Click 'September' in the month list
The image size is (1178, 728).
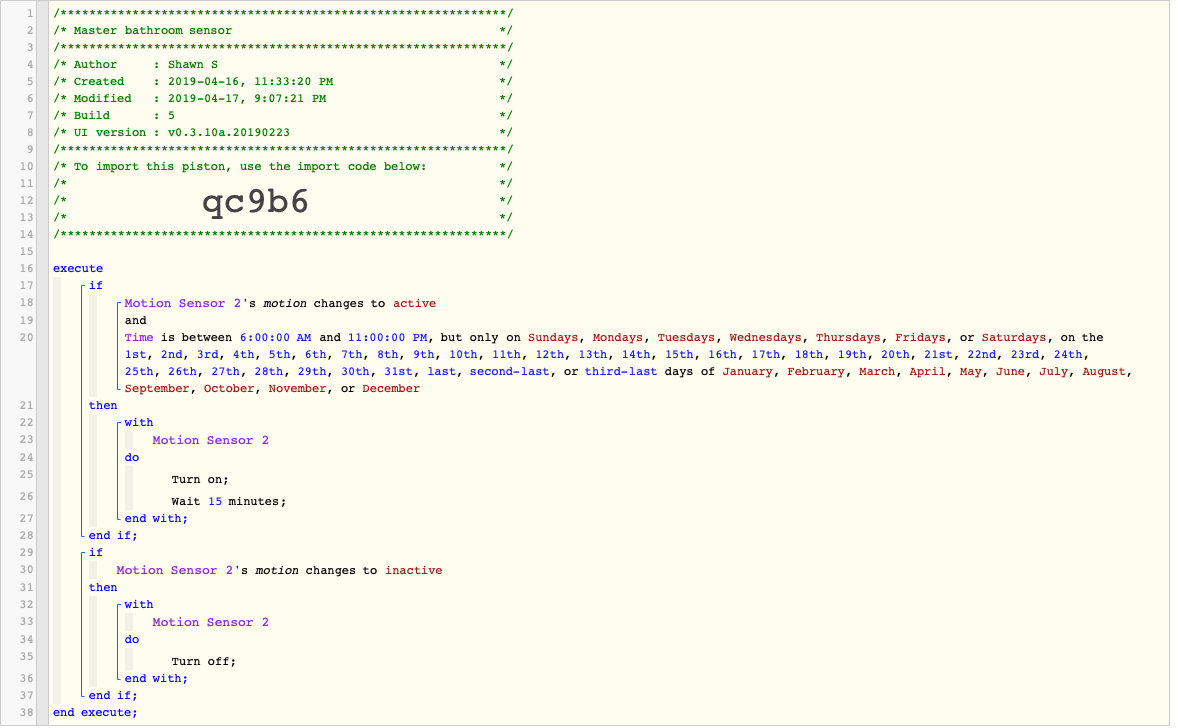pyautogui.click(x=157, y=388)
